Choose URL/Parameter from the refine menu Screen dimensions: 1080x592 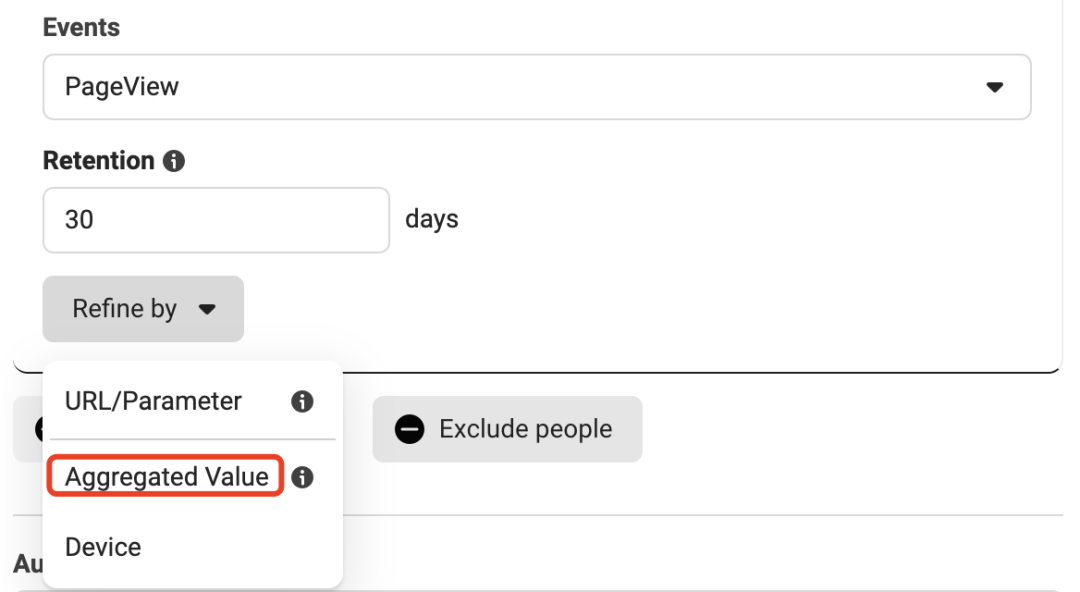coord(153,402)
